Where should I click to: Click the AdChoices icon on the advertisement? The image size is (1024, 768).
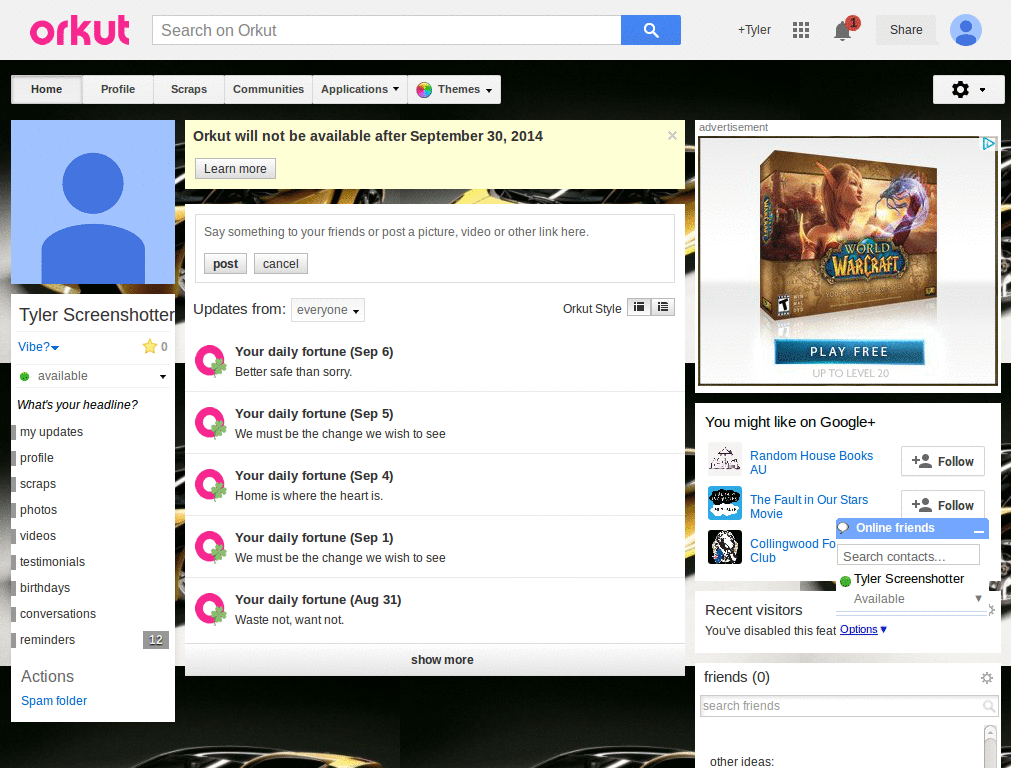[989, 144]
